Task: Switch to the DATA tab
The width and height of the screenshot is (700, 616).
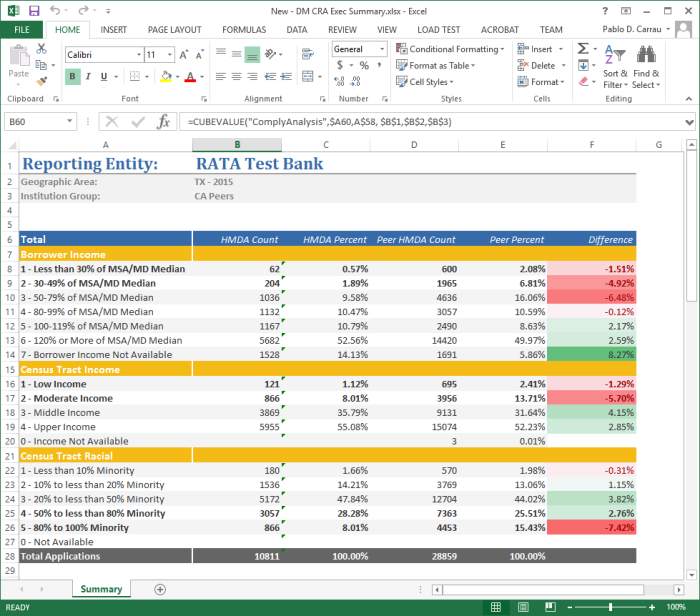Action: [296, 29]
